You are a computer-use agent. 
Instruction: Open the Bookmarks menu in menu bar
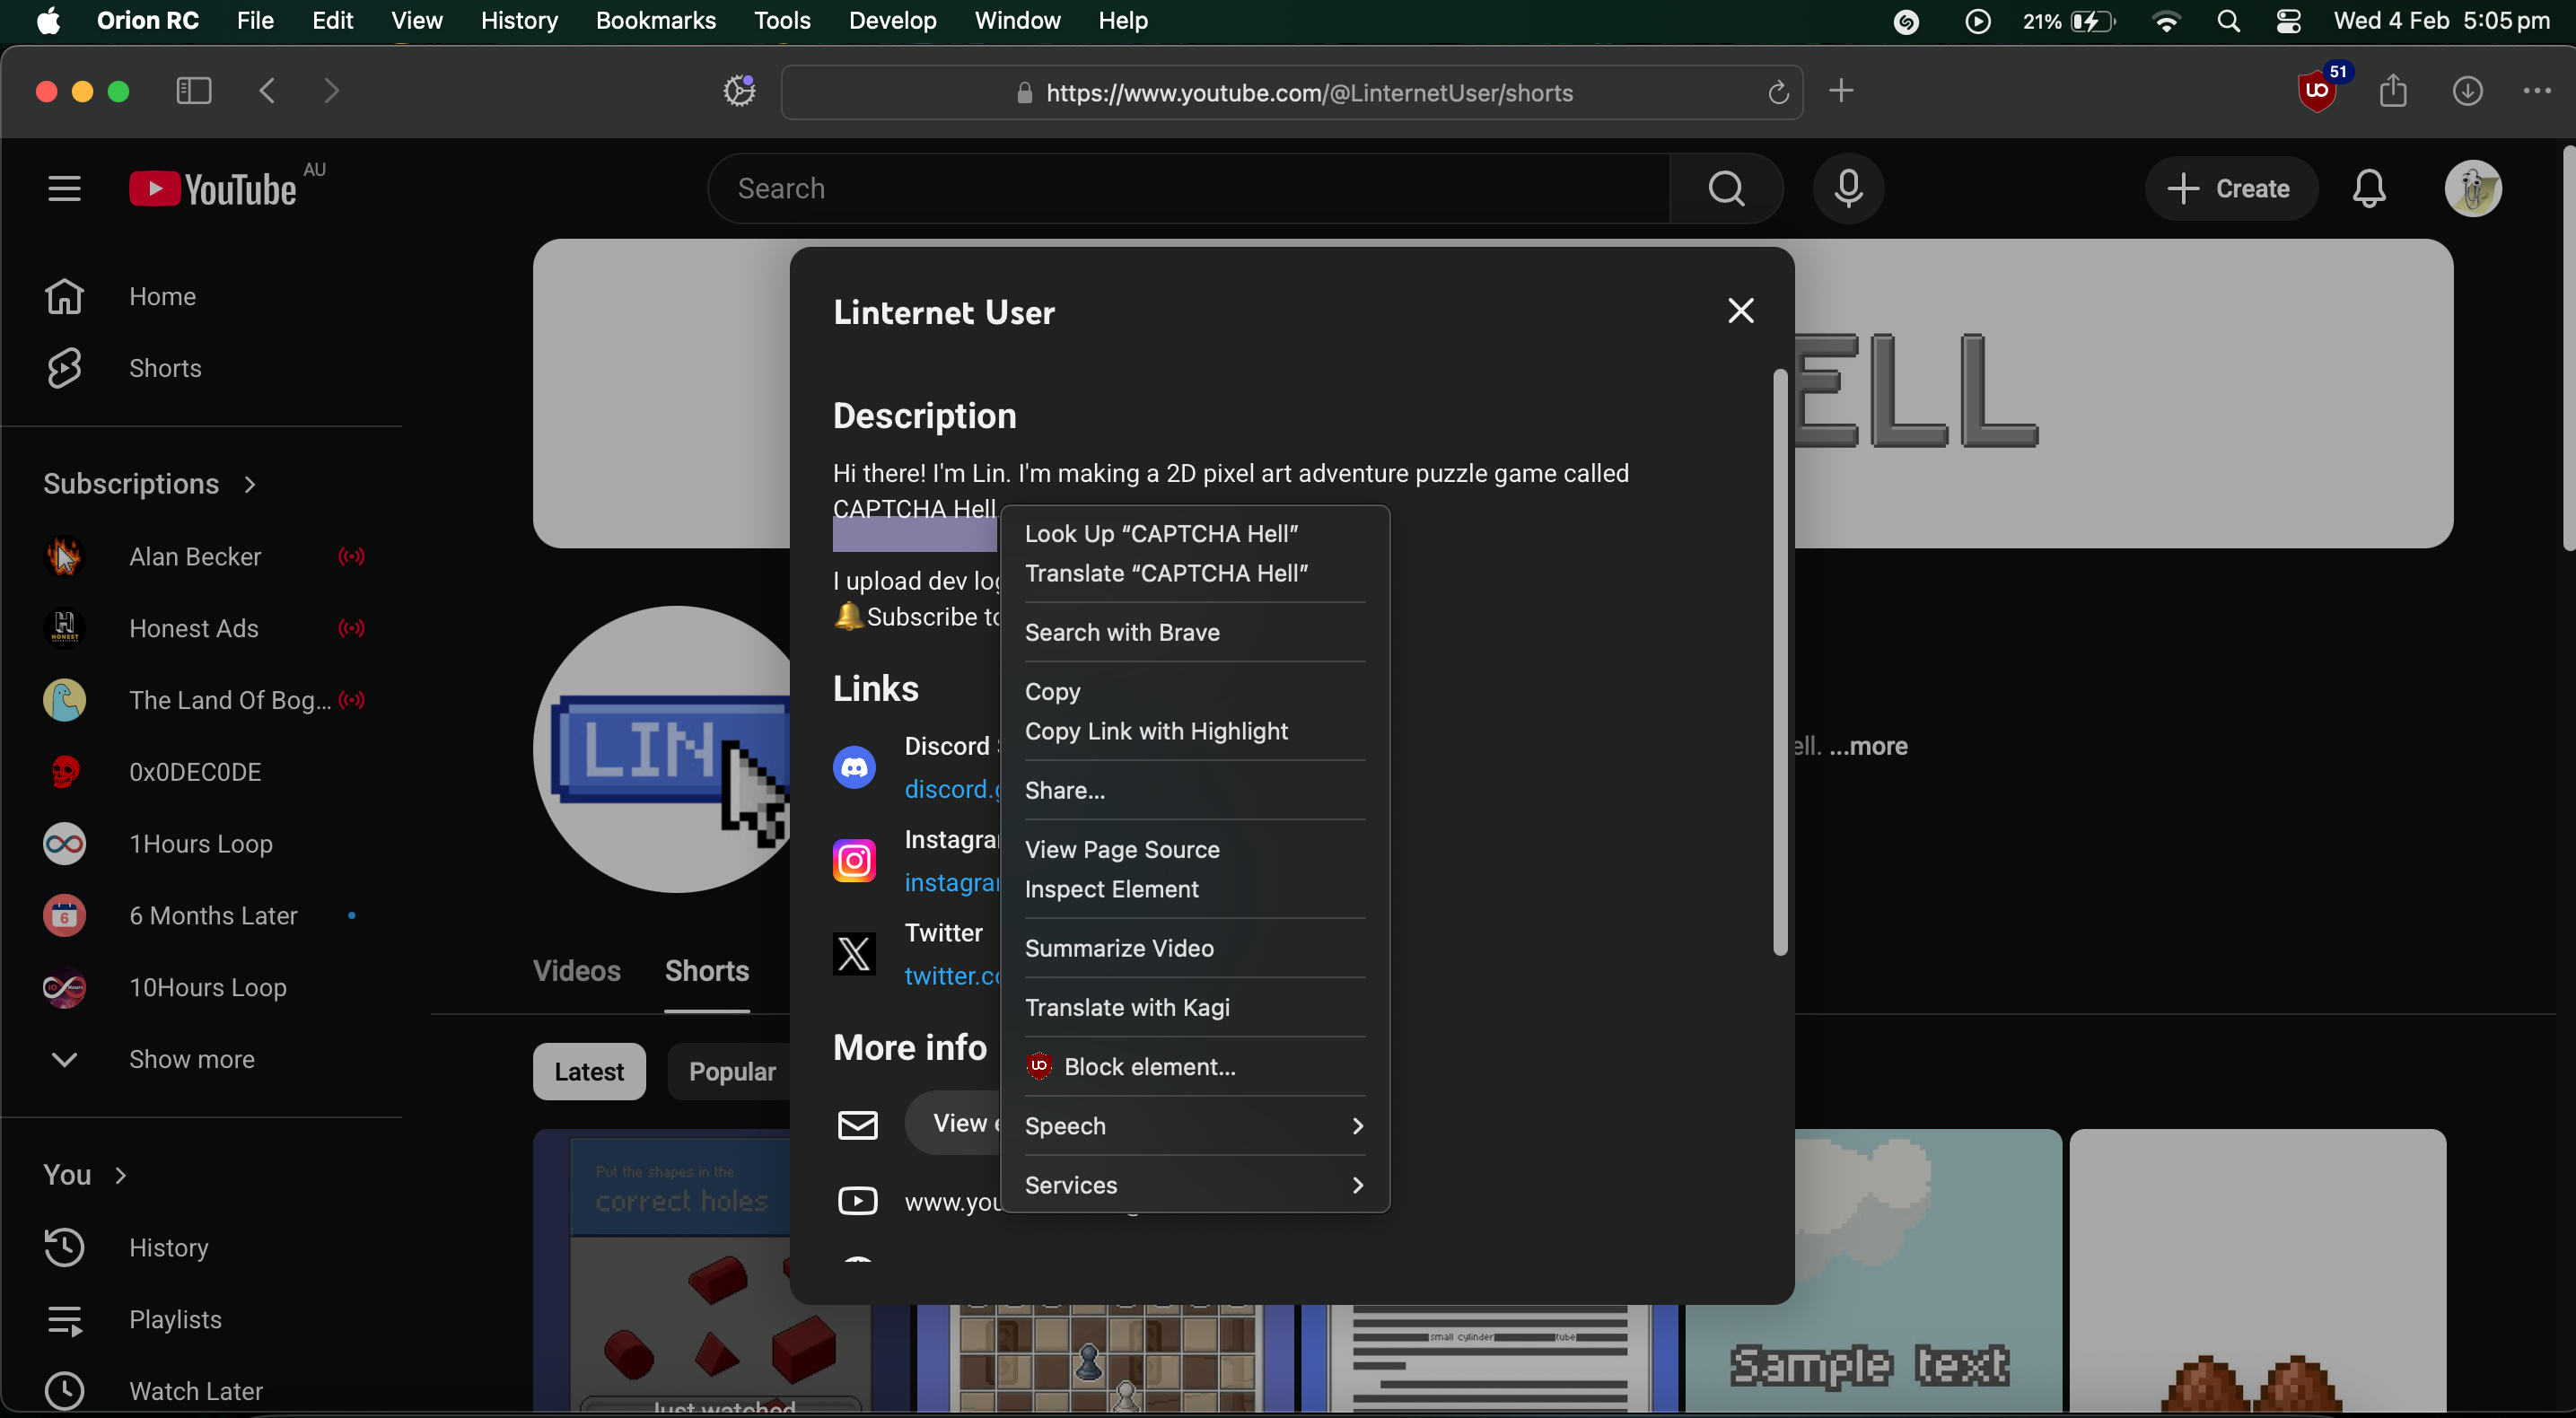point(655,21)
